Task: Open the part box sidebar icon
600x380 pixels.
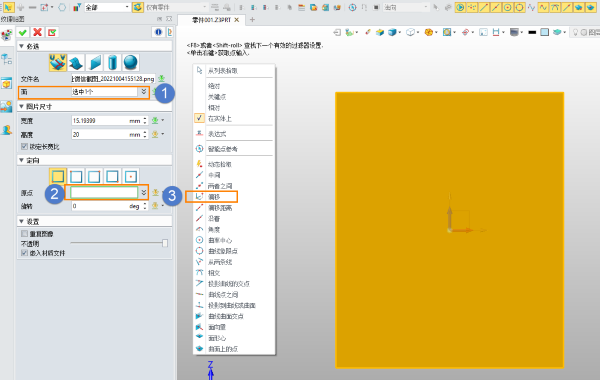Action: (7, 83)
